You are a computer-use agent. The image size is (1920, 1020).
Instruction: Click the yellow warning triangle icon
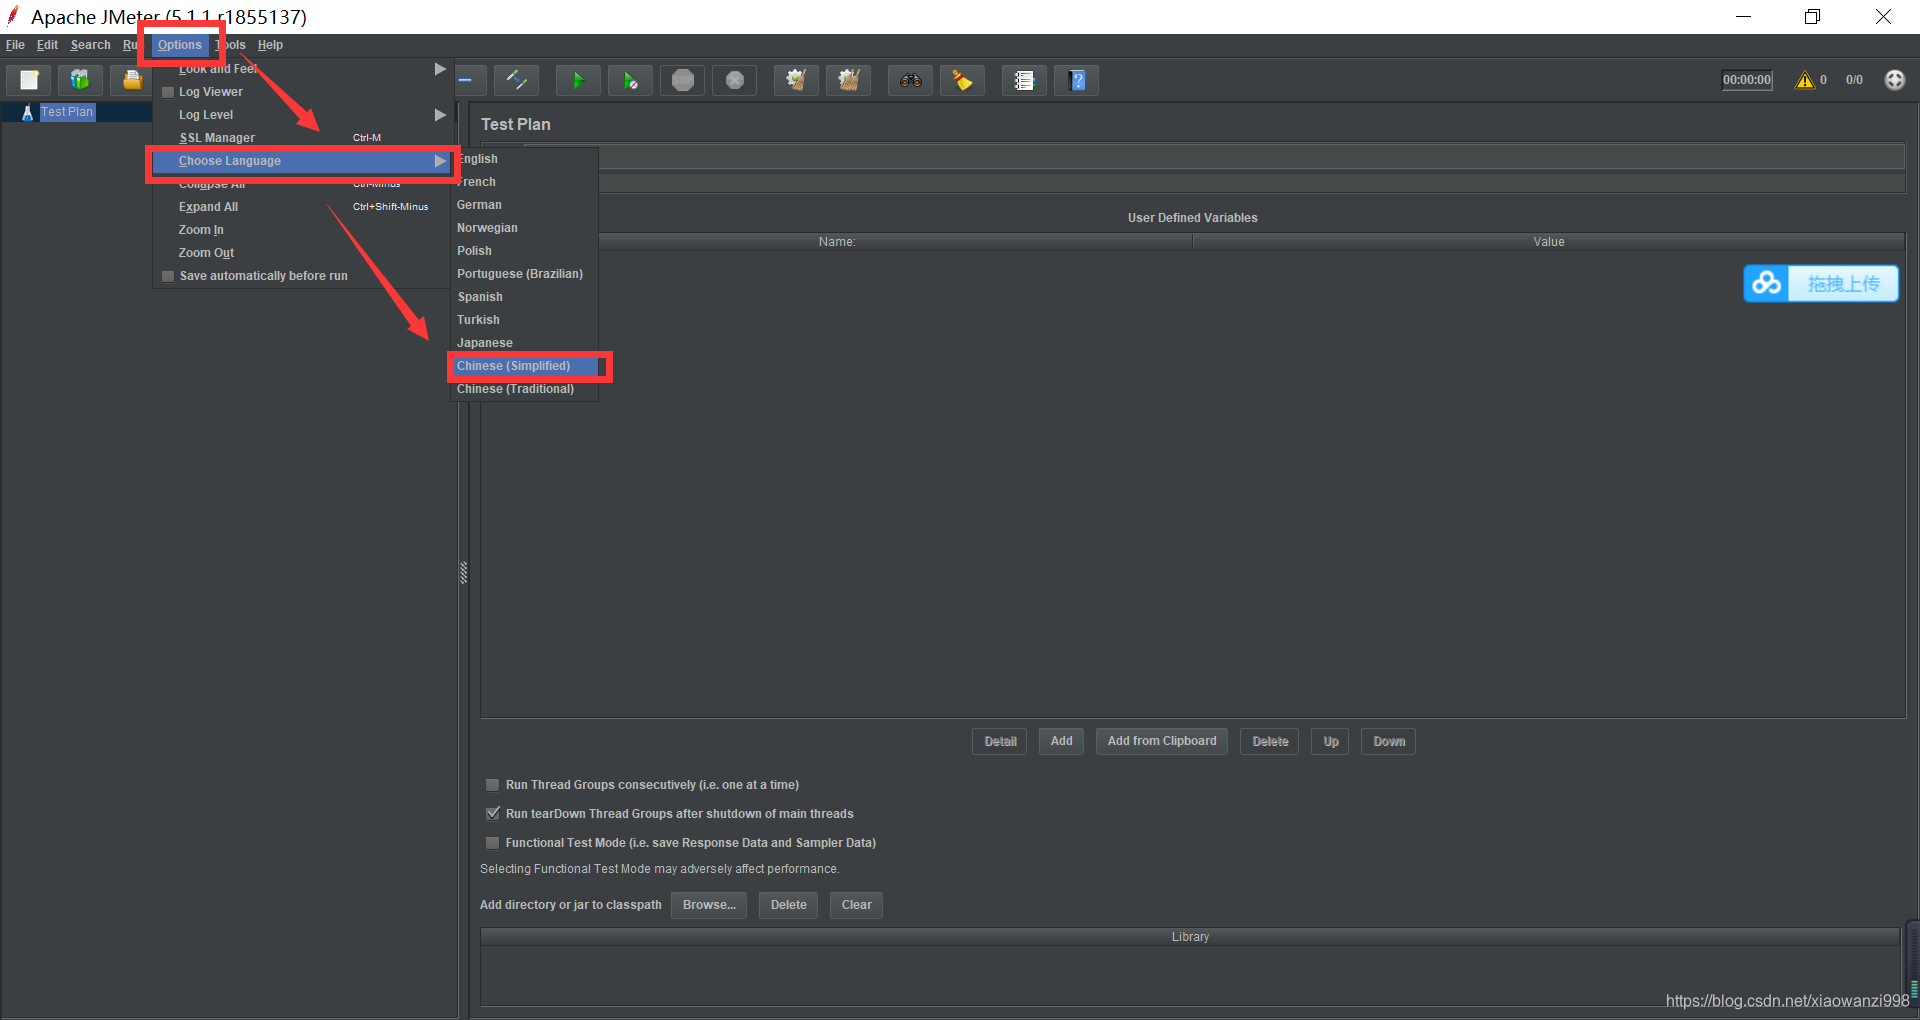[x=1805, y=80]
